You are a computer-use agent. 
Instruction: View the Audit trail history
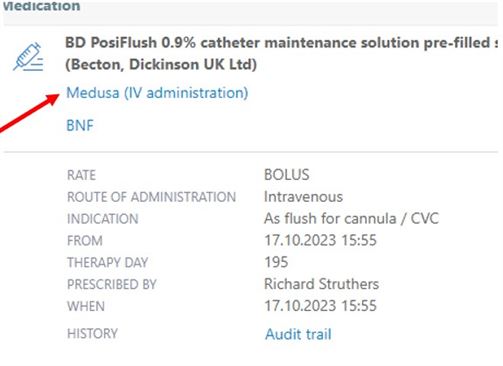[x=298, y=334]
